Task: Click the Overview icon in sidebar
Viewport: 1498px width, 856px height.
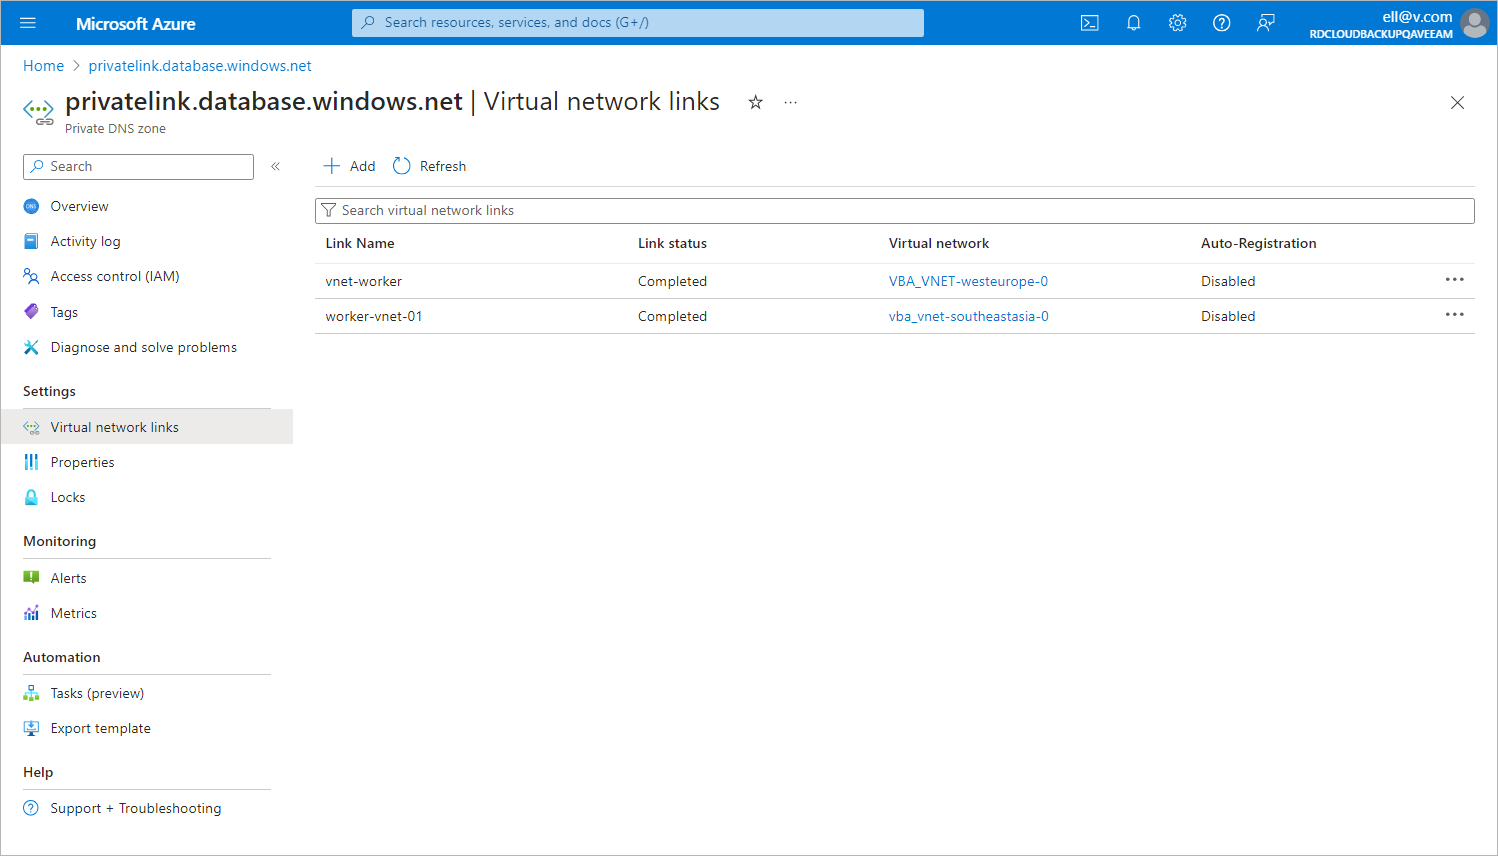Action: pyautogui.click(x=31, y=206)
